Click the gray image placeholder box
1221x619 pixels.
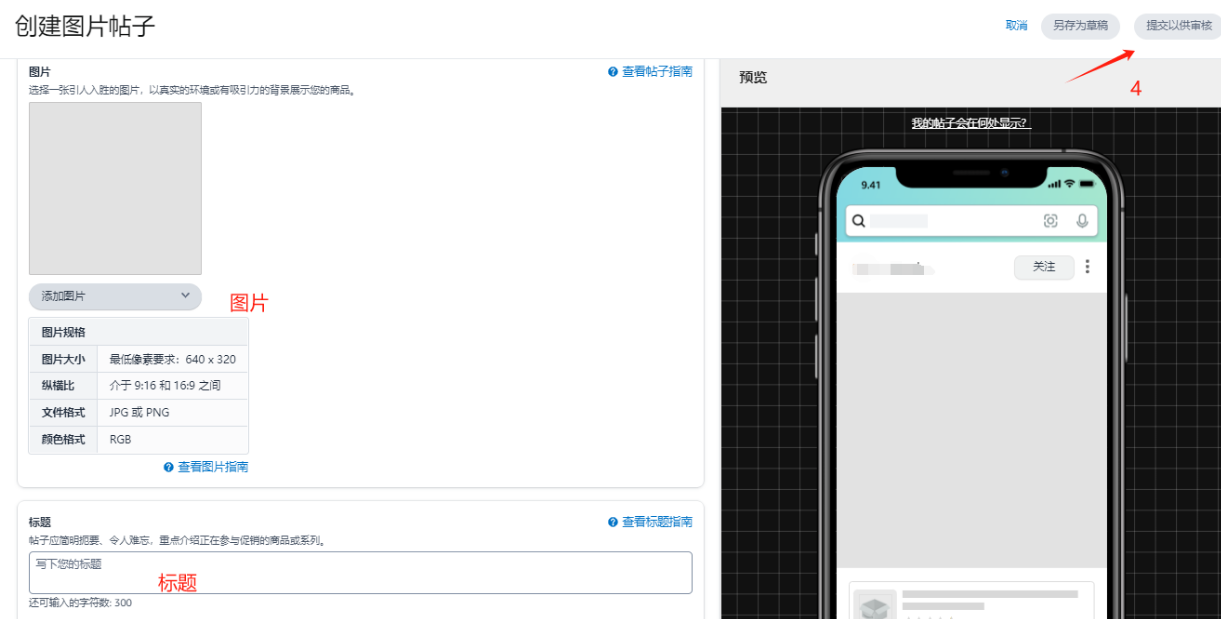coord(115,188)
